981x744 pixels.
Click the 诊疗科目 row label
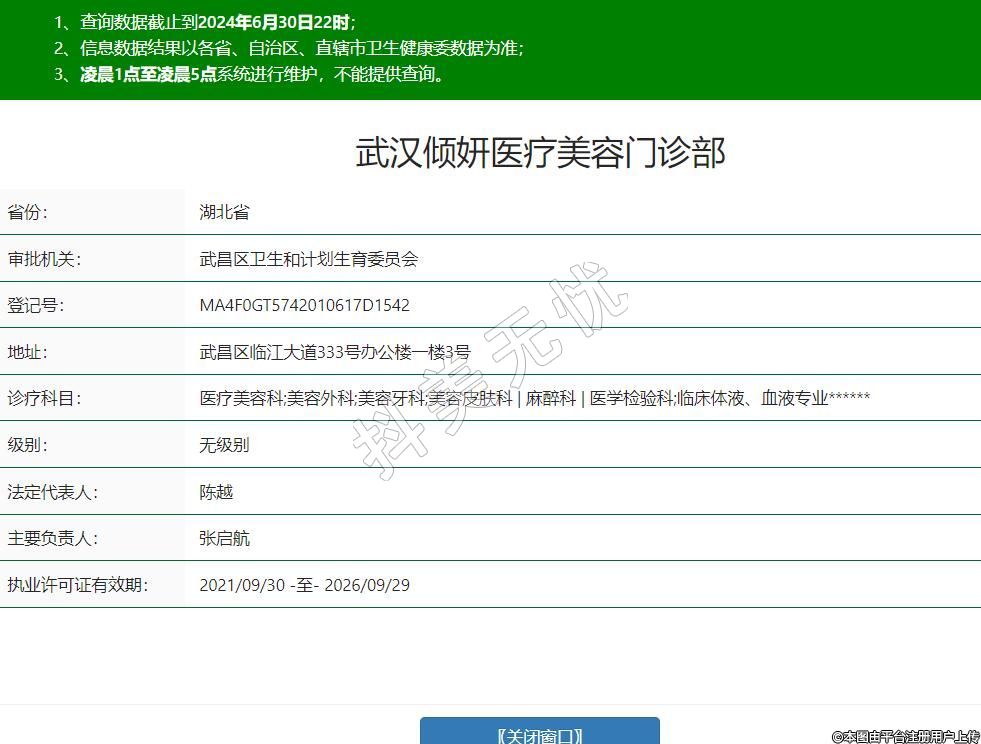[43, 398]
